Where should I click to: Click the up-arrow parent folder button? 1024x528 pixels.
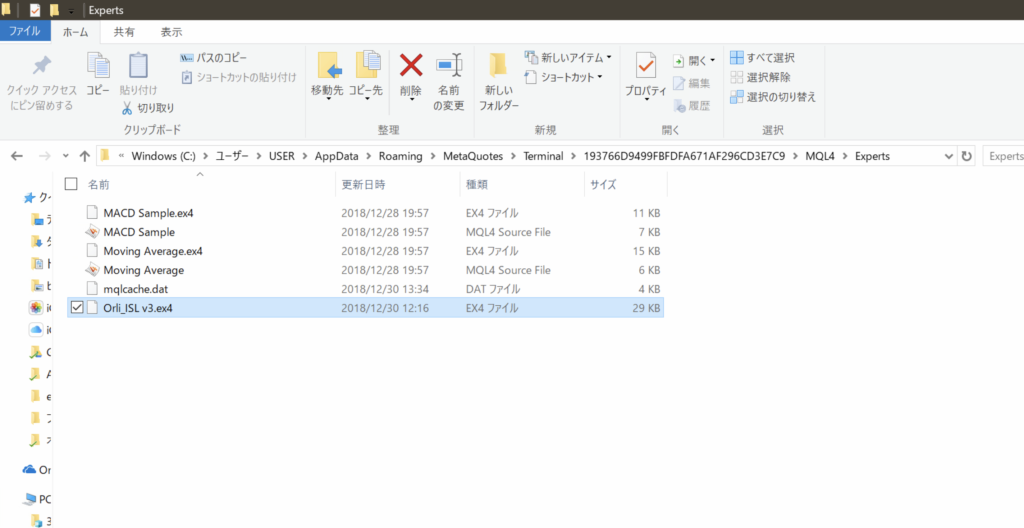pyautogui.click(x=84, y=156)
